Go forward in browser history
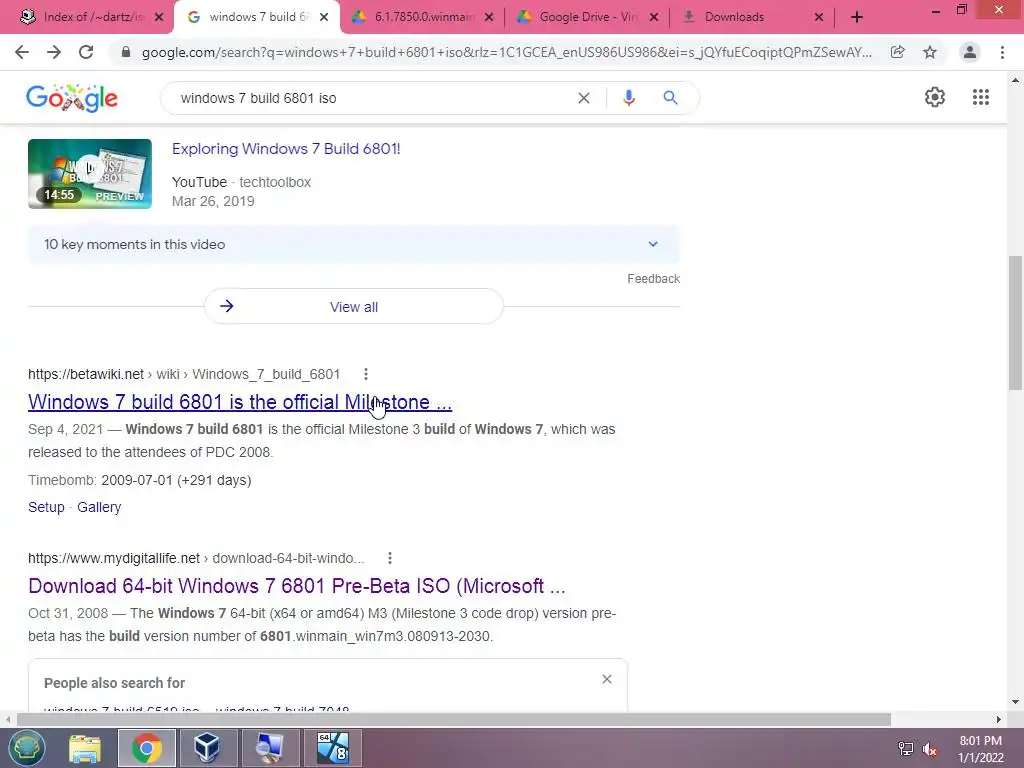 (54, 52)
